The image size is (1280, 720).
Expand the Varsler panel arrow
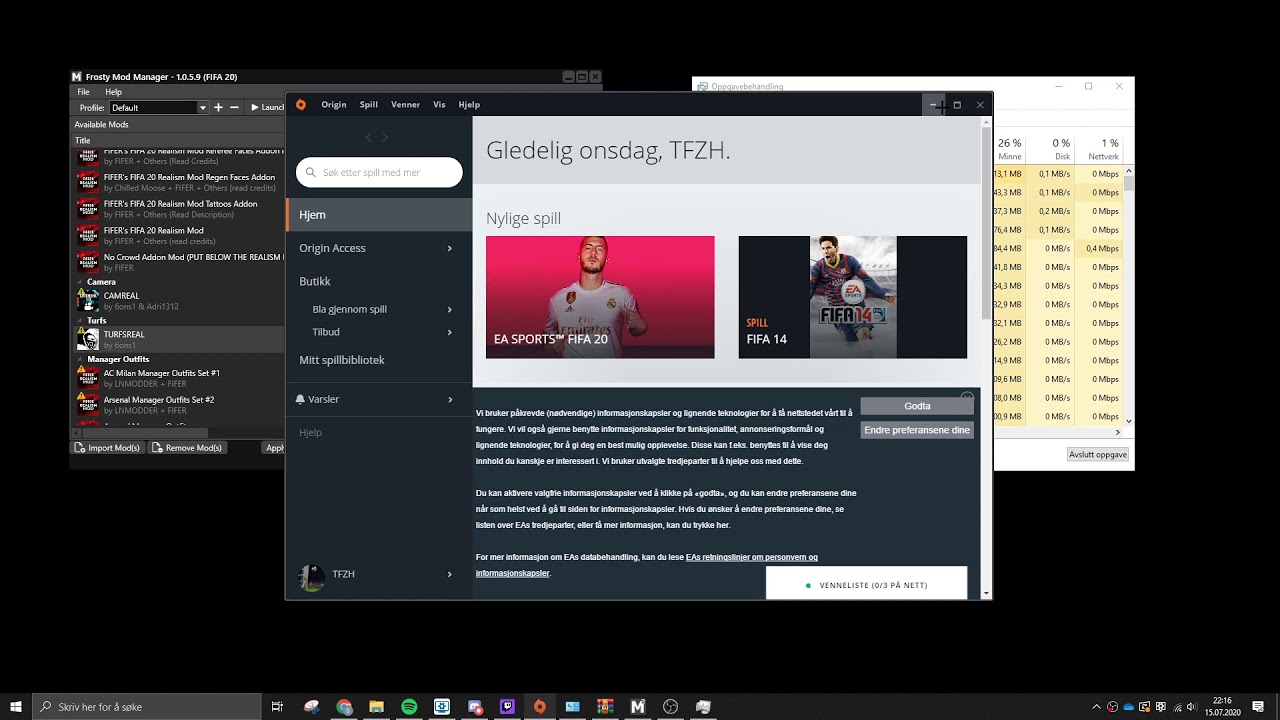click(449, 399)
